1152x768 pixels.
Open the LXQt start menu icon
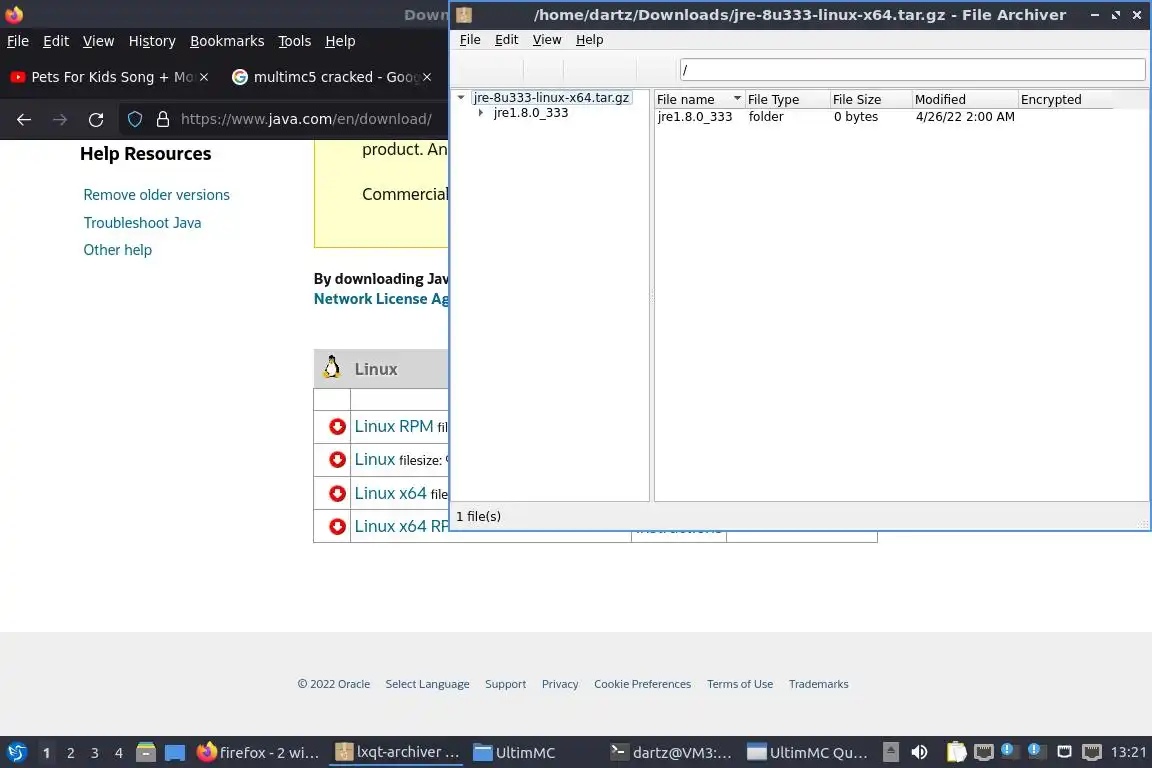(16, 752)
